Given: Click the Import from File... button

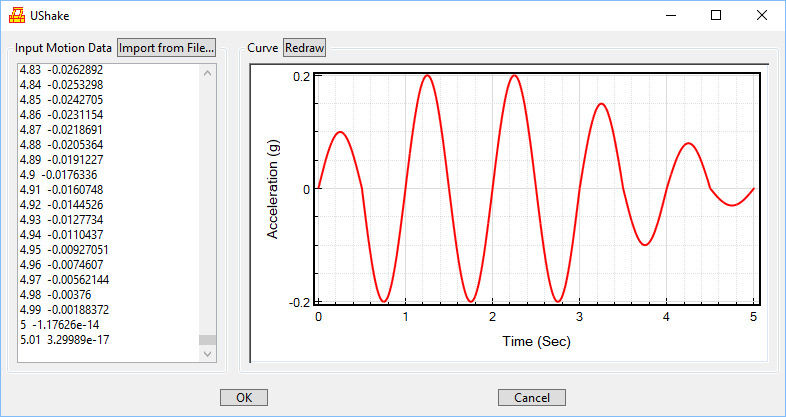Looking at the screenshot, I should coord(167,47).
